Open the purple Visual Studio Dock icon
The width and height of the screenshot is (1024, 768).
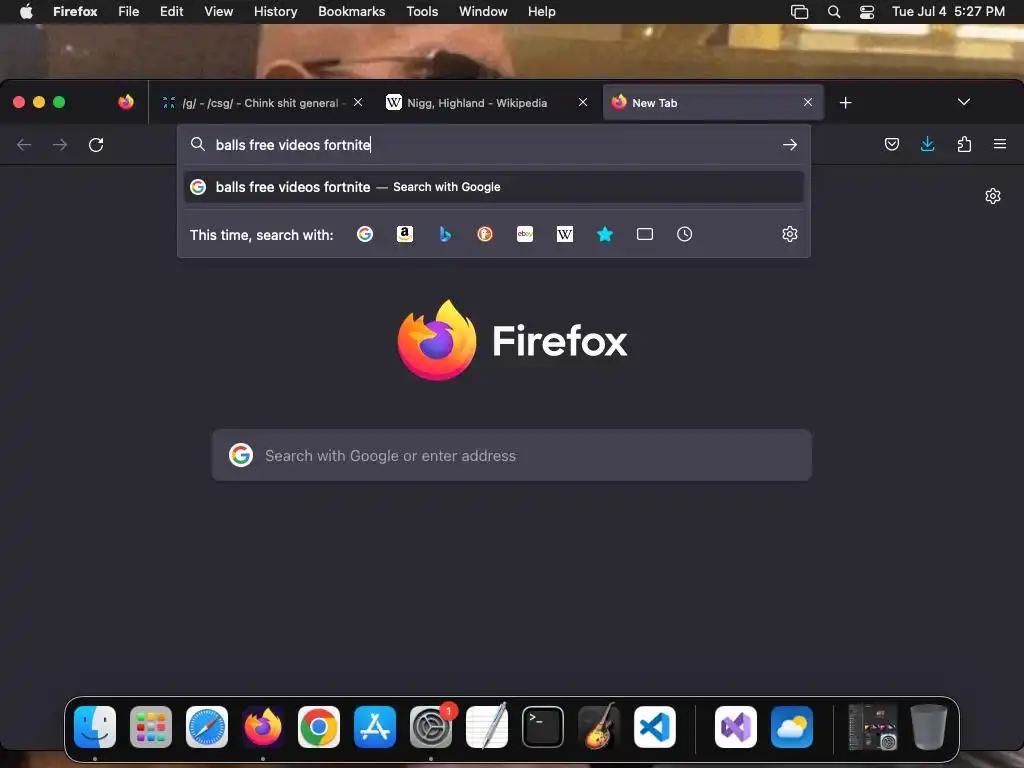tap(736, 727)
